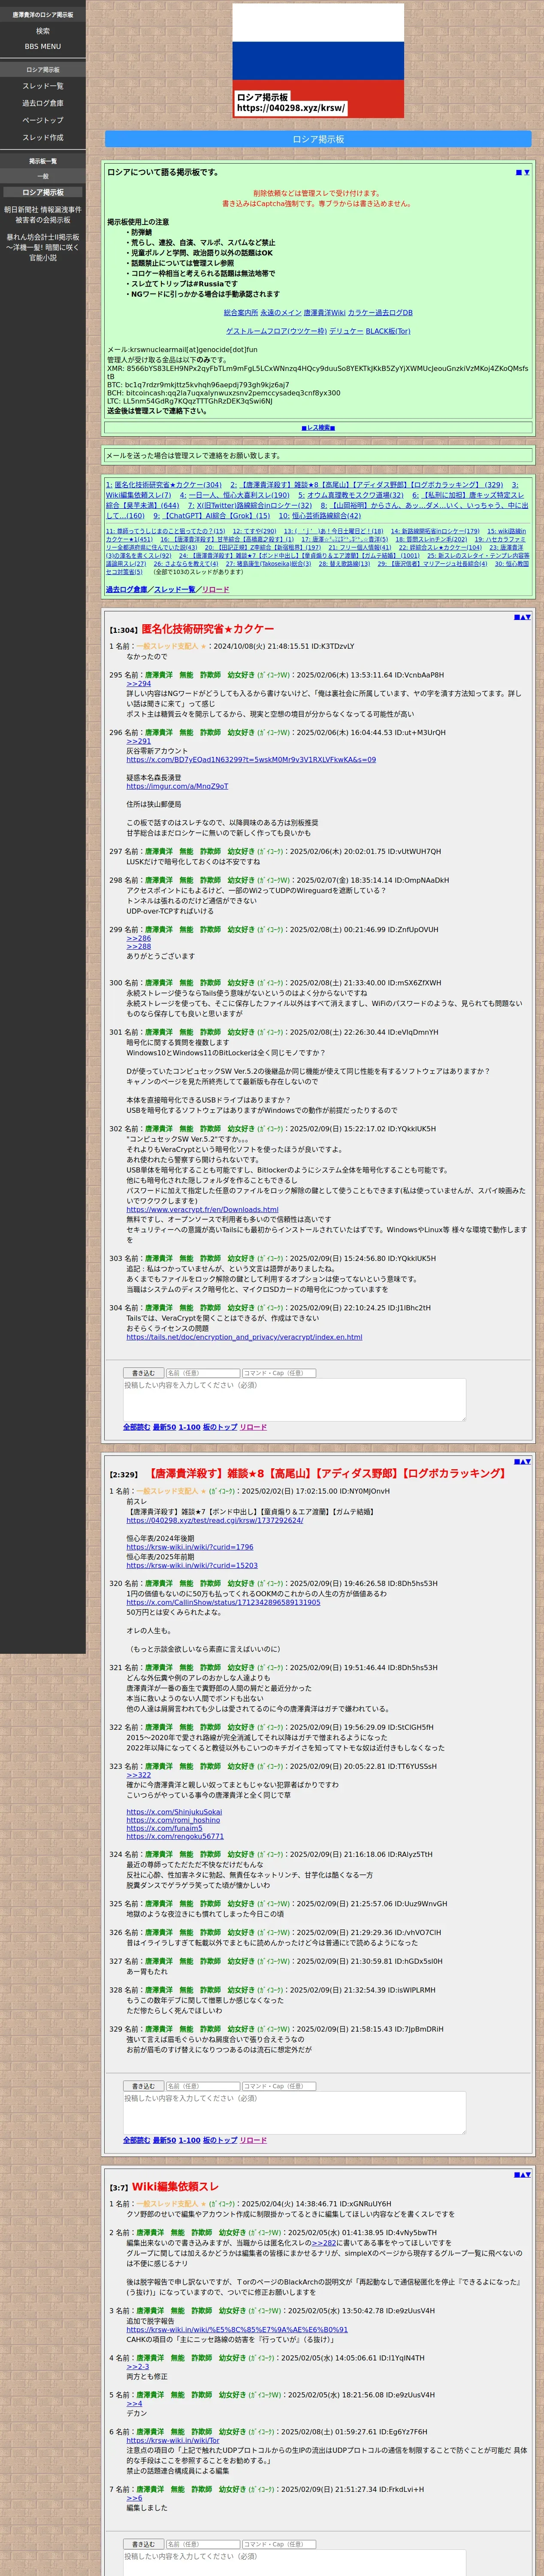Open thread 1: 匿名化技術研究省★カクケー(304) in list
Image resolution: width=544 pixels, height=2576 pixels.
[x=164, y=485]
